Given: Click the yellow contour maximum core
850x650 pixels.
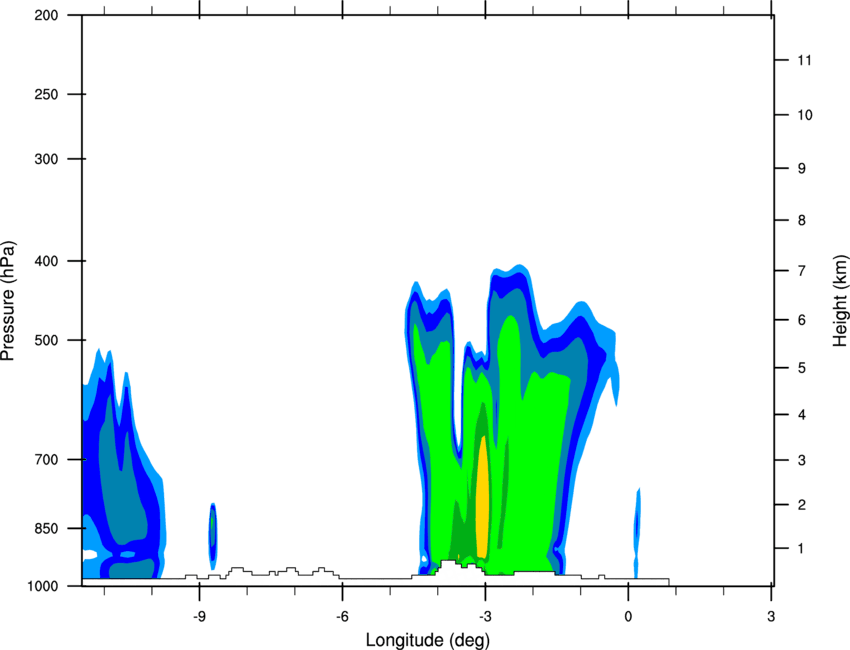Looking at the screenshot, I should [x=482, y=496].
